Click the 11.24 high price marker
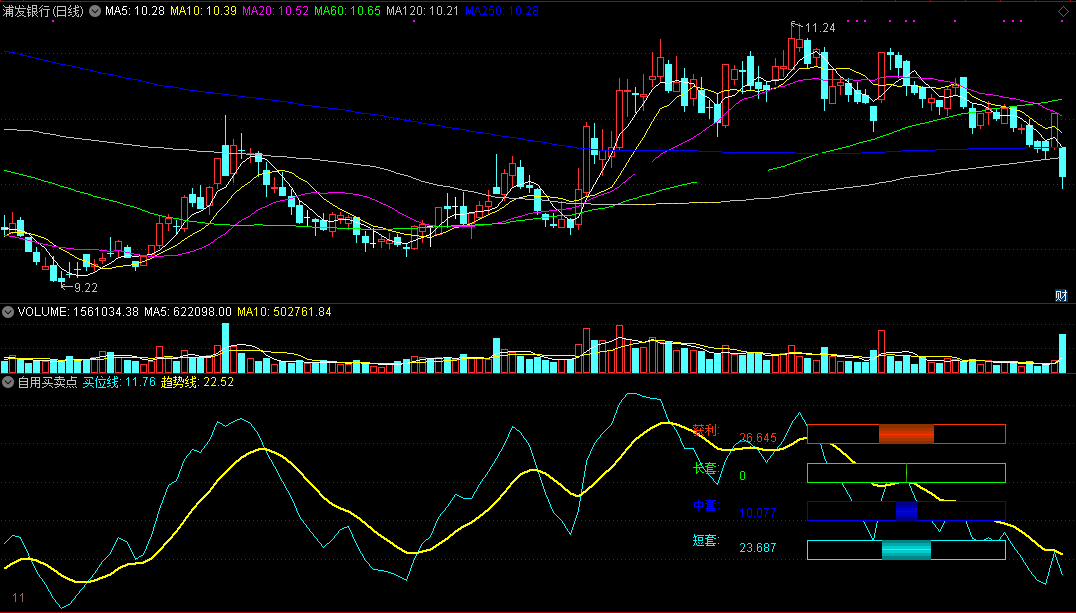Image resolution: width=1076 pixels, height=613 pixels. tap(820, 28)
